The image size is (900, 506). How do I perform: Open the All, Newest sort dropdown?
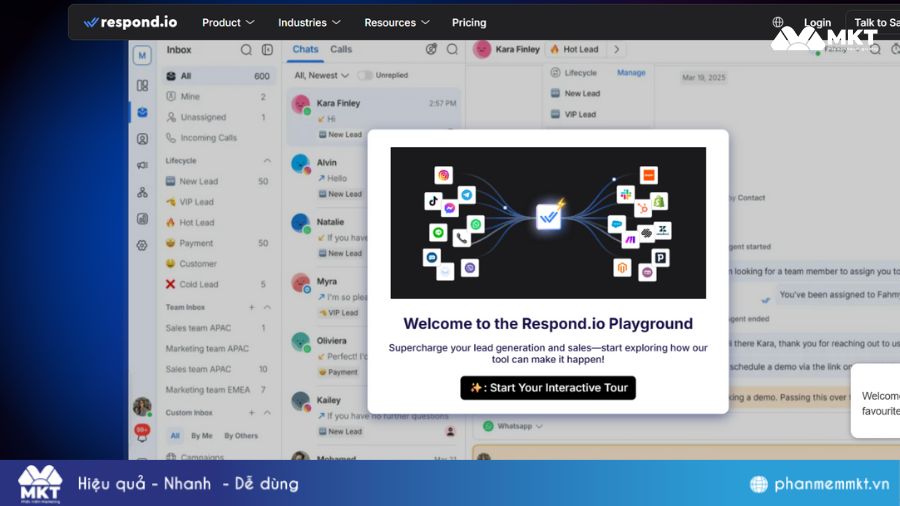321,75
